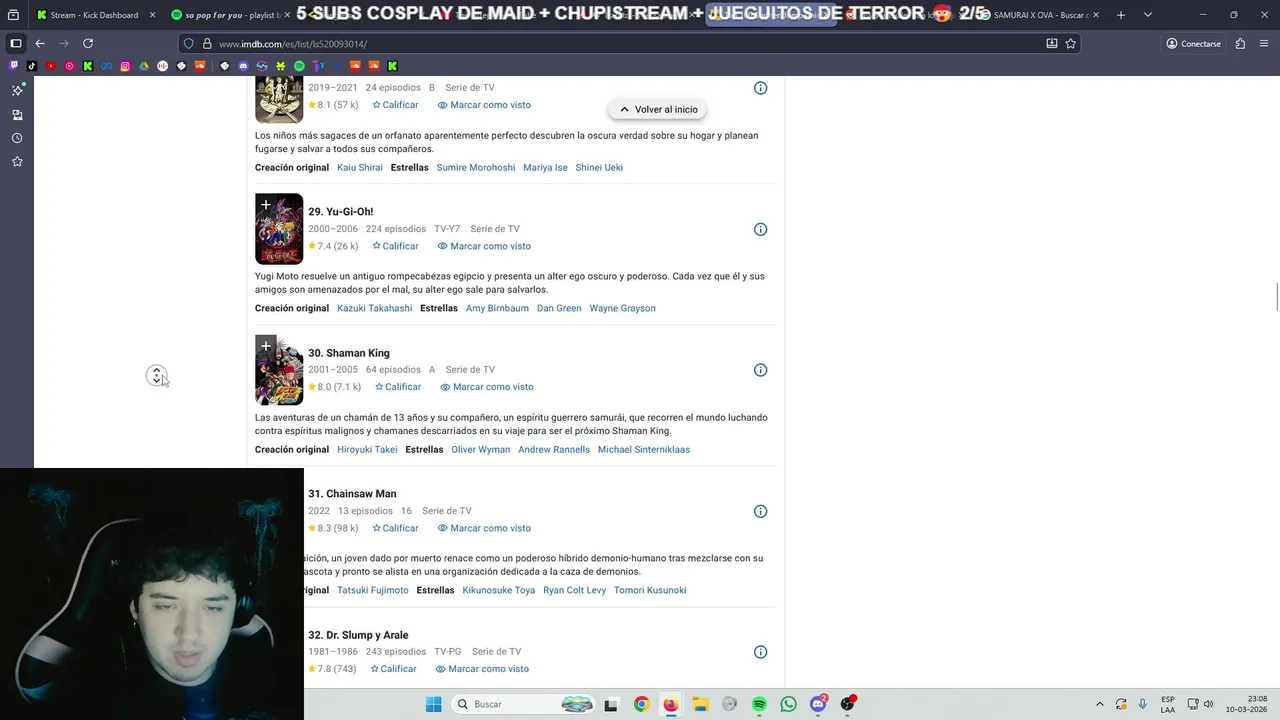Open synced tabs sidebar icon

pyautogui.click(x=17, y=114)
